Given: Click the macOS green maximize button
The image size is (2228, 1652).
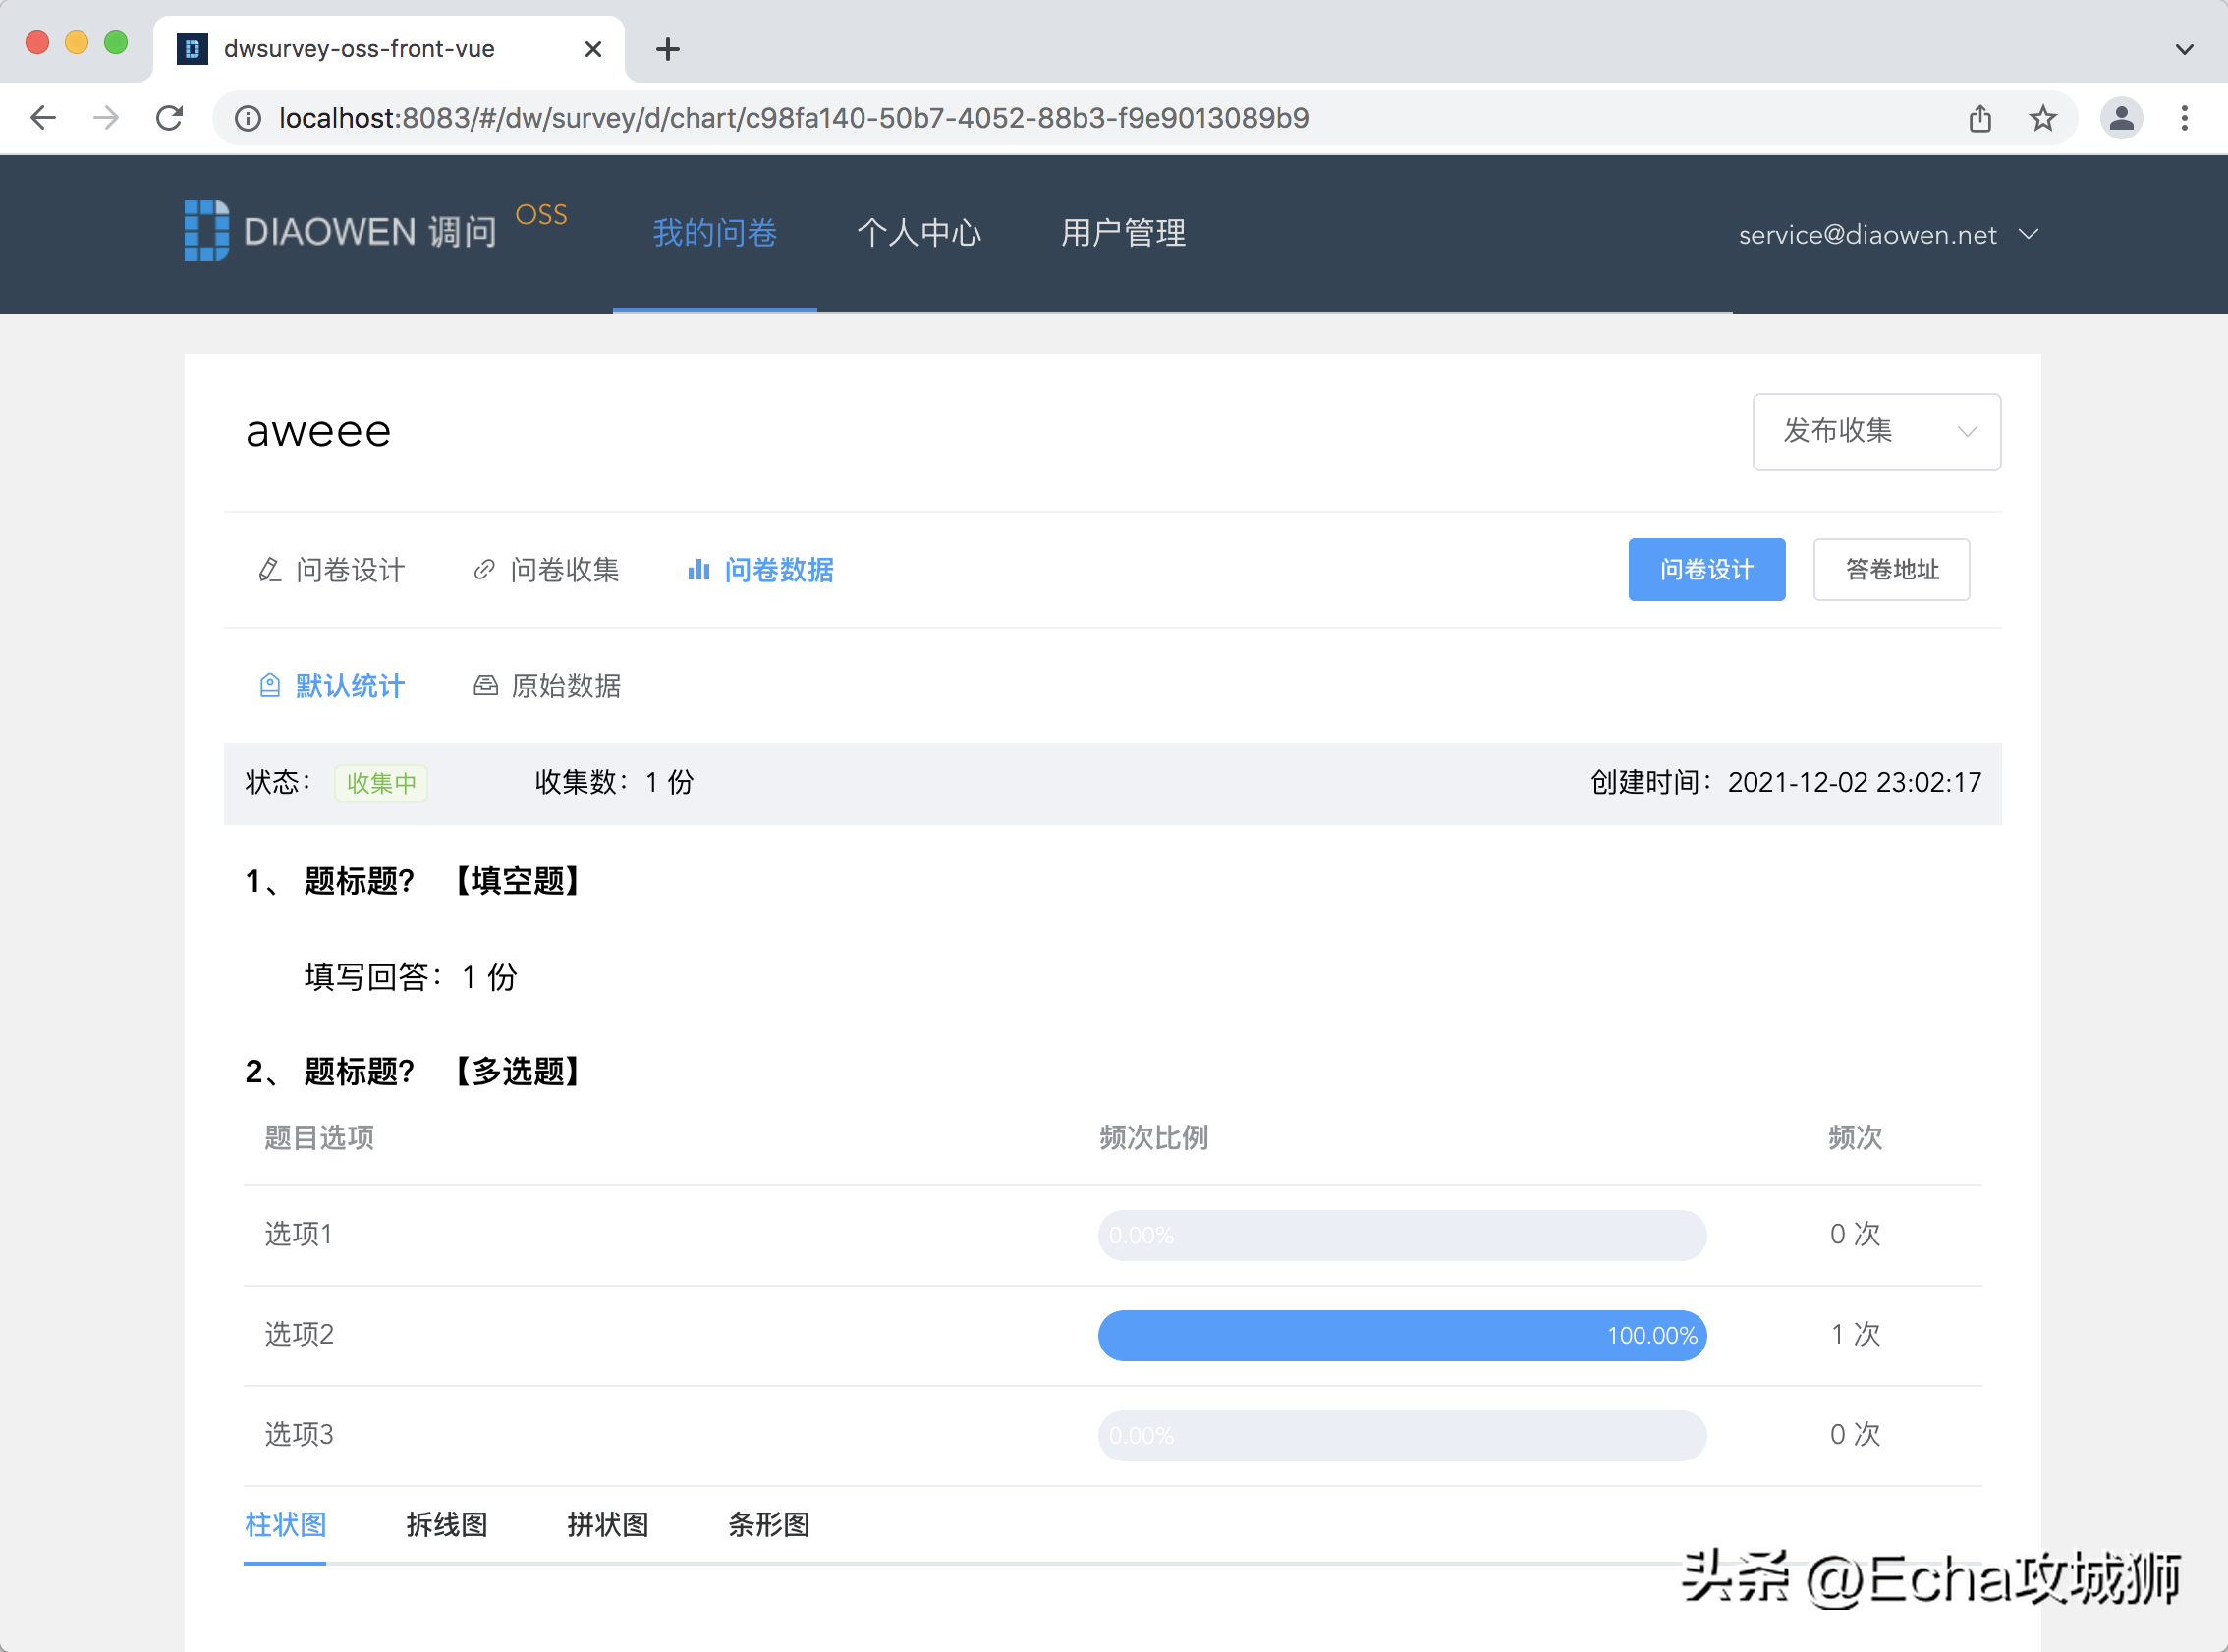Looking at the screenshot, I should [116, 42].
